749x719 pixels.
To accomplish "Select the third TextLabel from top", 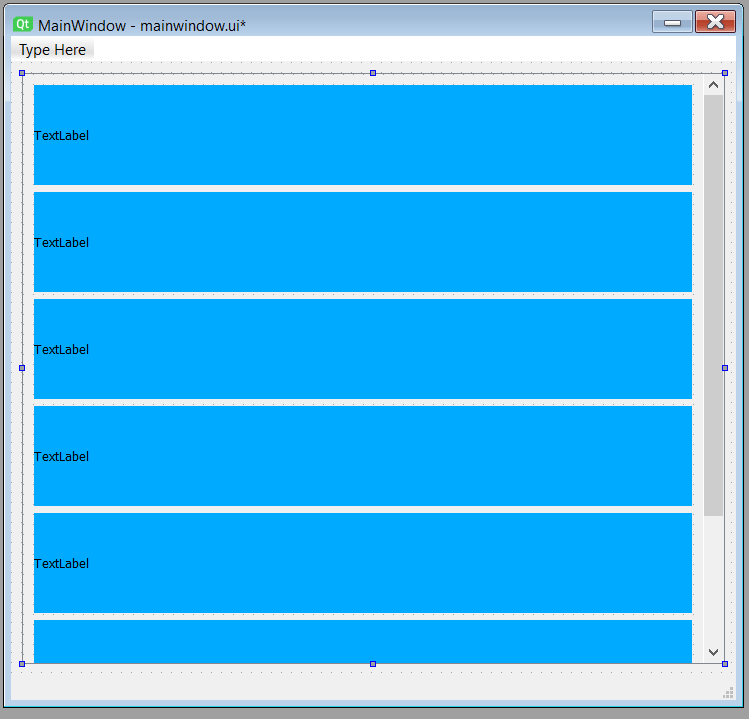I will pyautogui.click(x=363, y=349).
